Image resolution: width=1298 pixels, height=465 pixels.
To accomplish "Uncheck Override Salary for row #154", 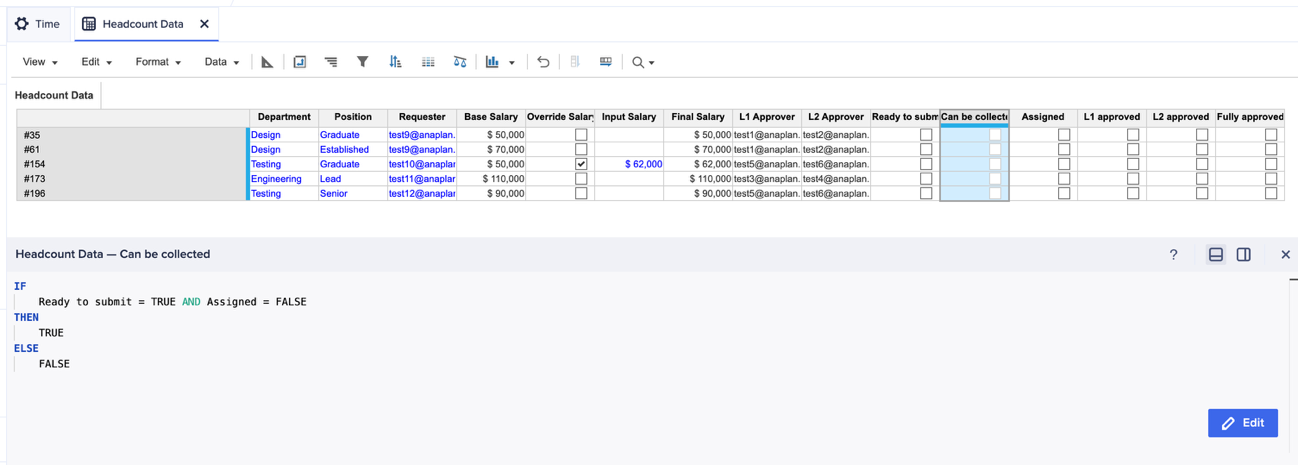I will click(x=581, y=164).
